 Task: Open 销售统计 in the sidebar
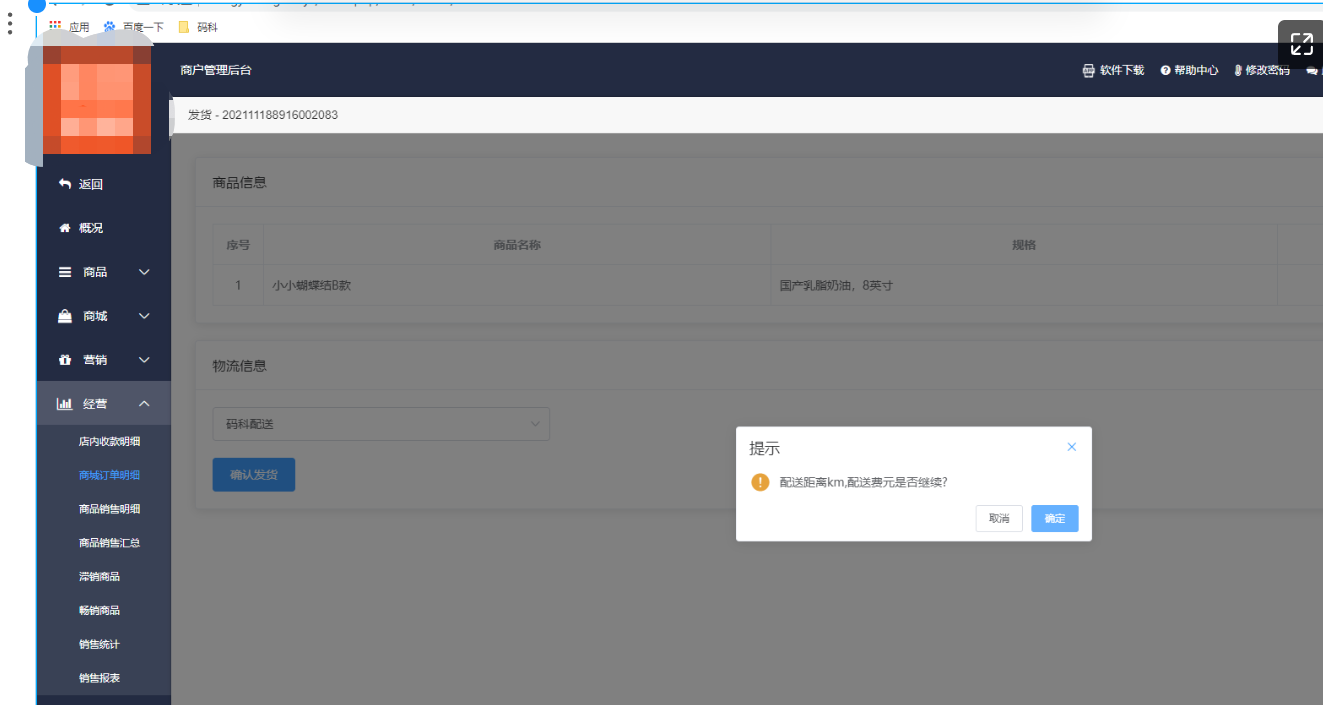(x=99, y=645)
